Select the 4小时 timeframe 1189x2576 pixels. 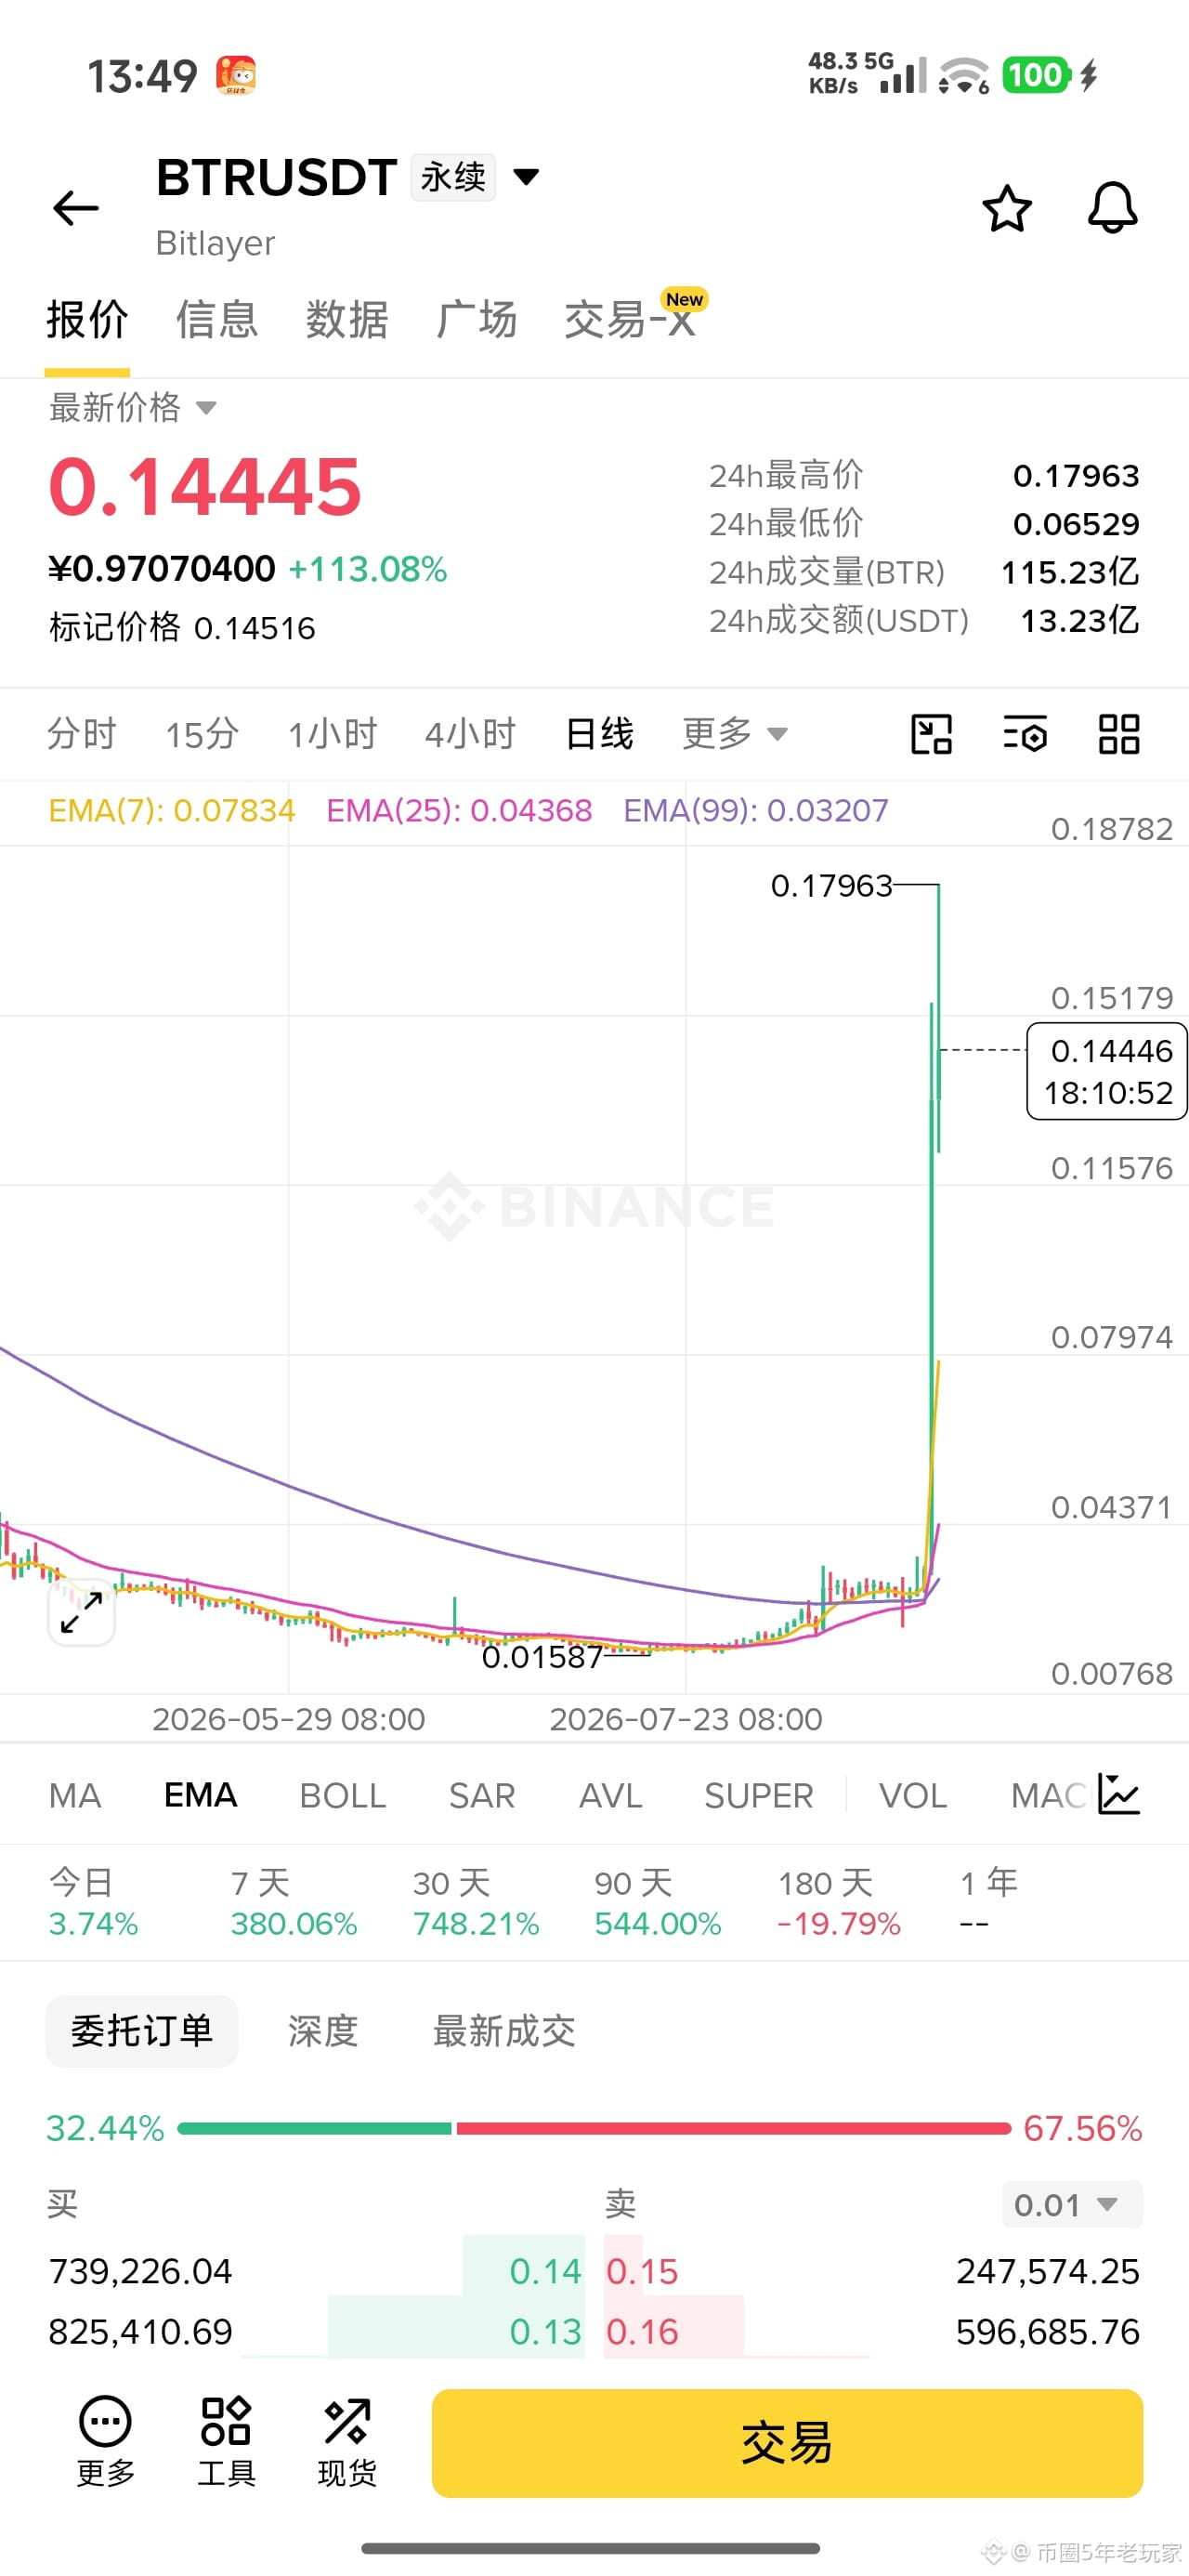[470, 734]
